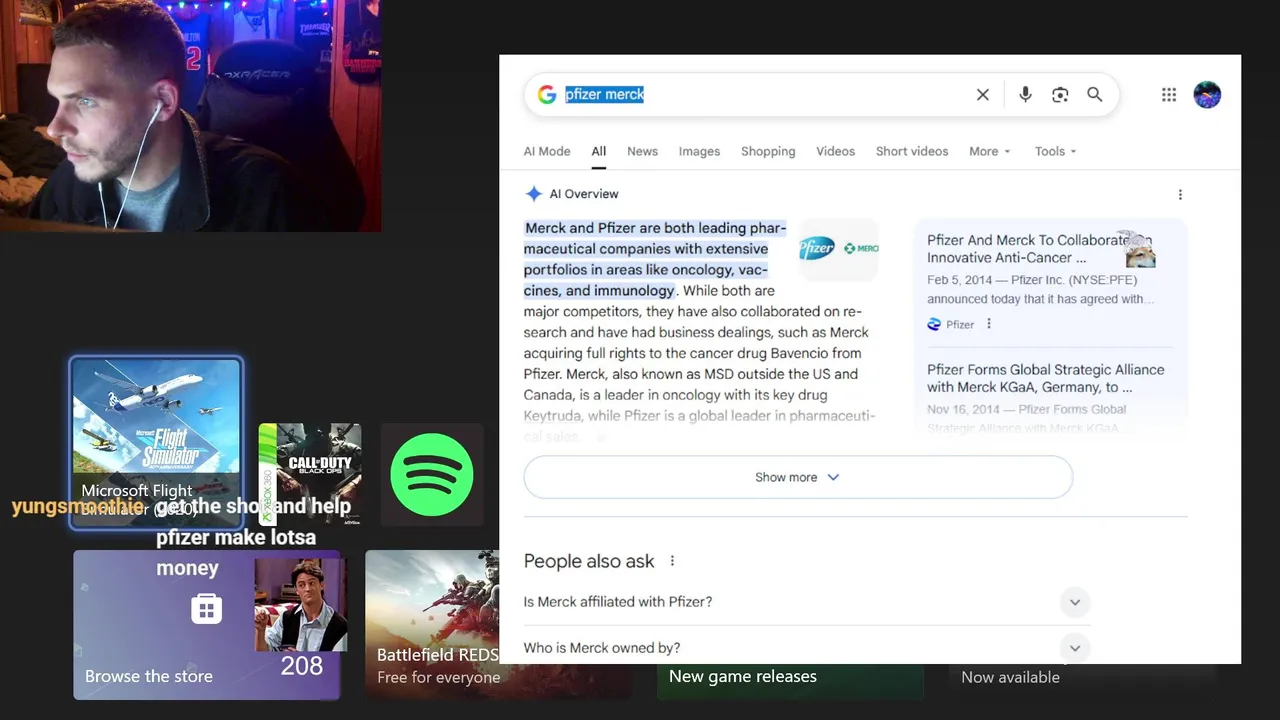Open 'Pfizer And Merck To Collaborate' article link
The image size is (1280, 720).
[x=1038, y=248]
